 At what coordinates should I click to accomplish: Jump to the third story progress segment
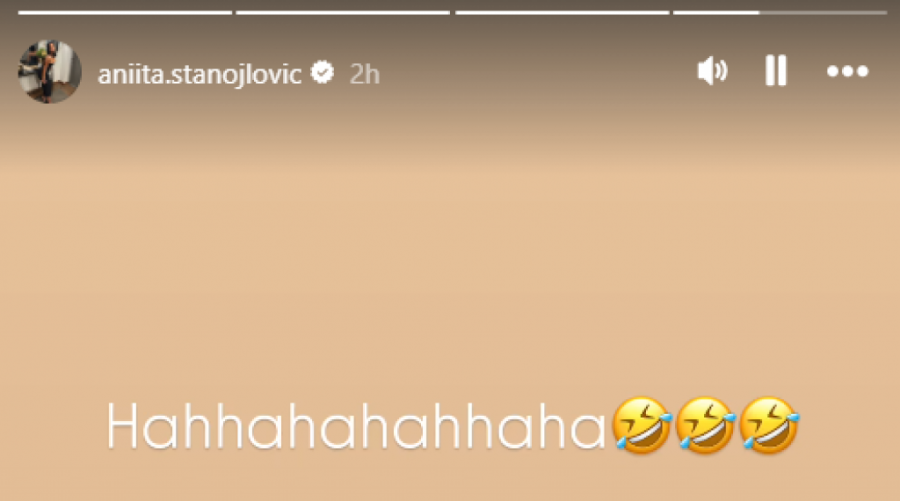pos(562,12)
